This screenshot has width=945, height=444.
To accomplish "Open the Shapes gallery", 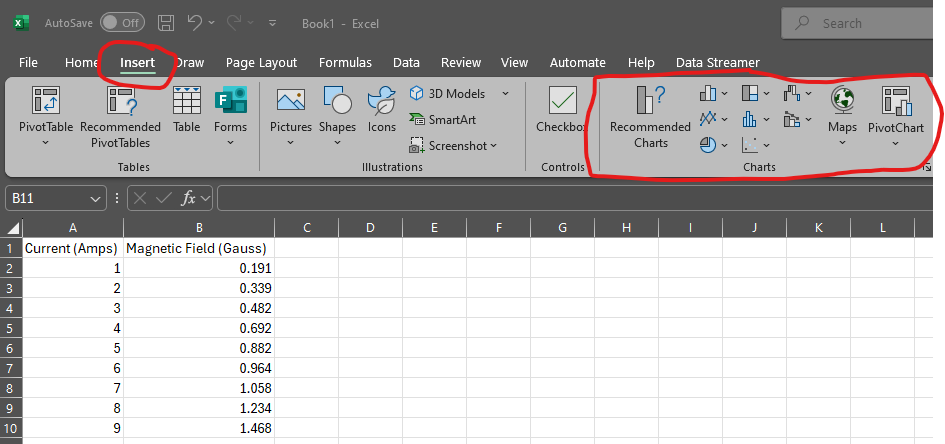I will point(337,102).
